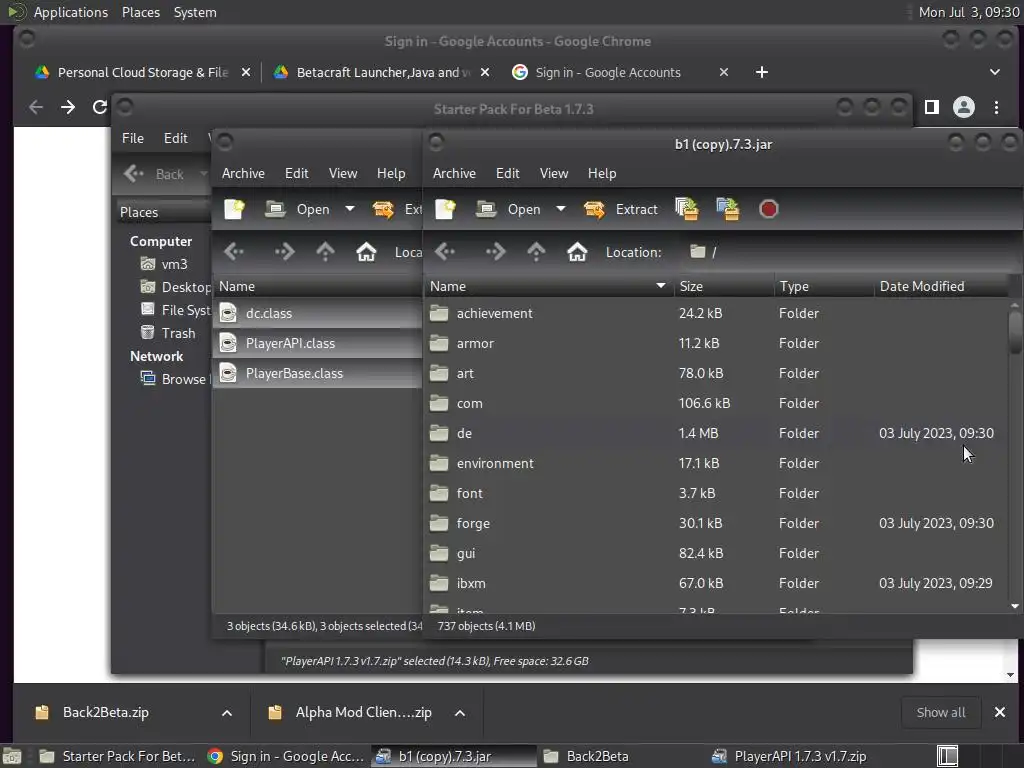The image size is (1024, 768).
Task: Click red Stop icon in archive toolbar
Action: (769, 209)
